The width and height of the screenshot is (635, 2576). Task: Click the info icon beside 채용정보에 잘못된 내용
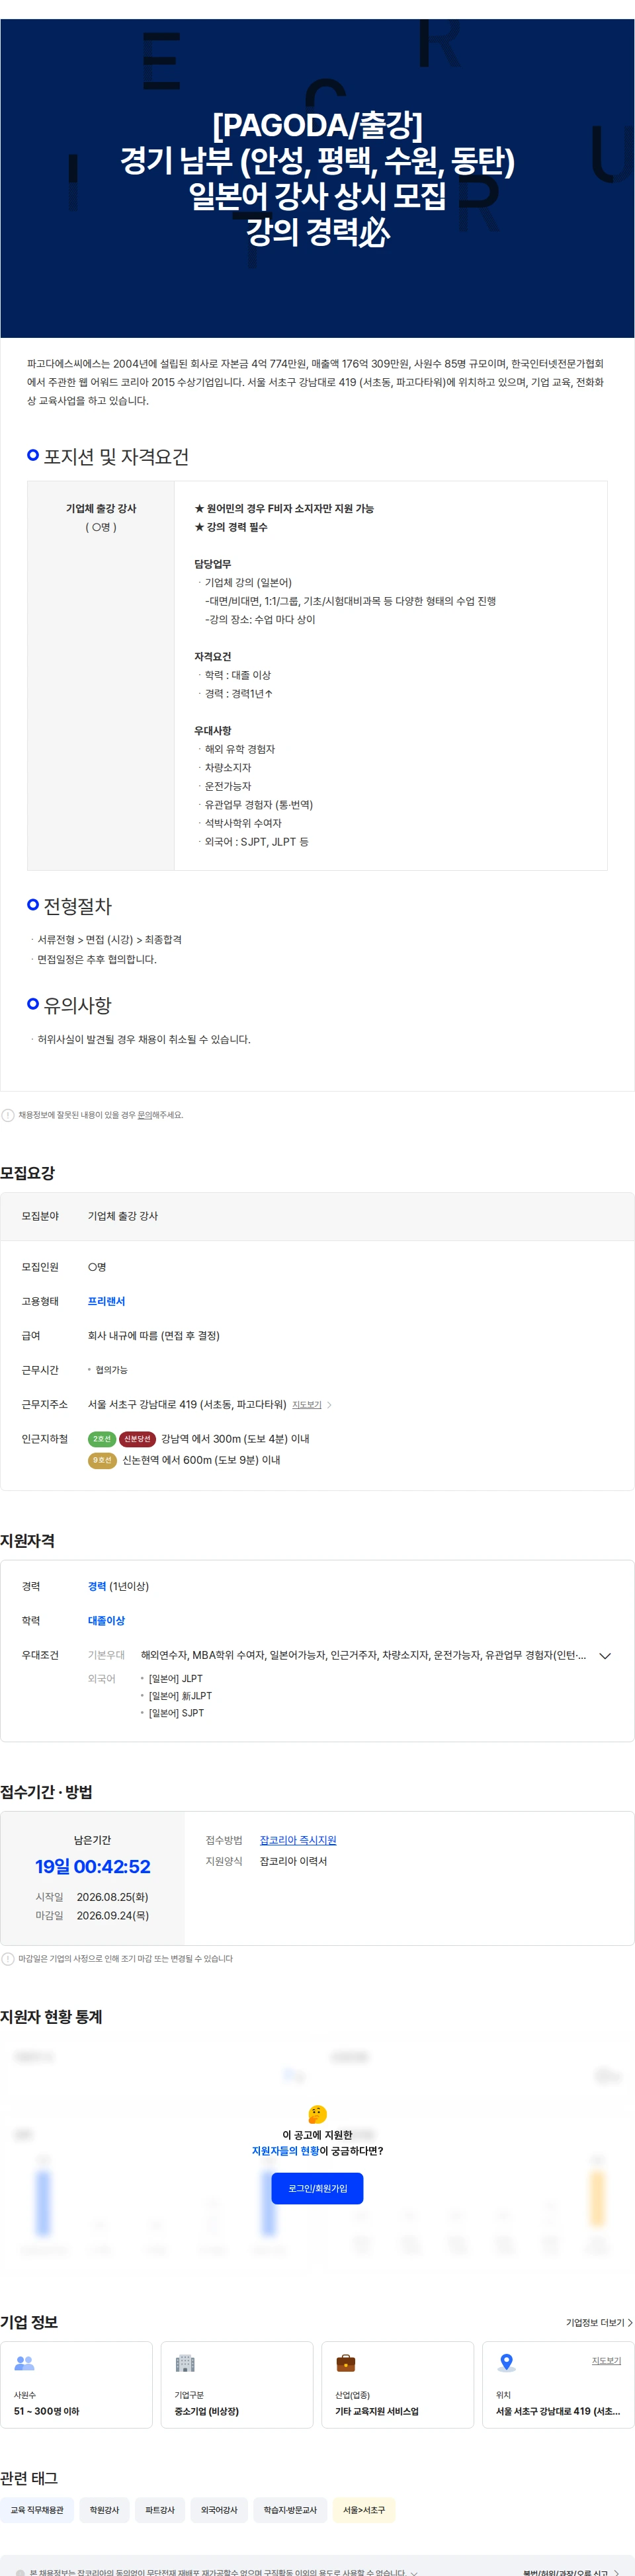(x=8, y=1115)
